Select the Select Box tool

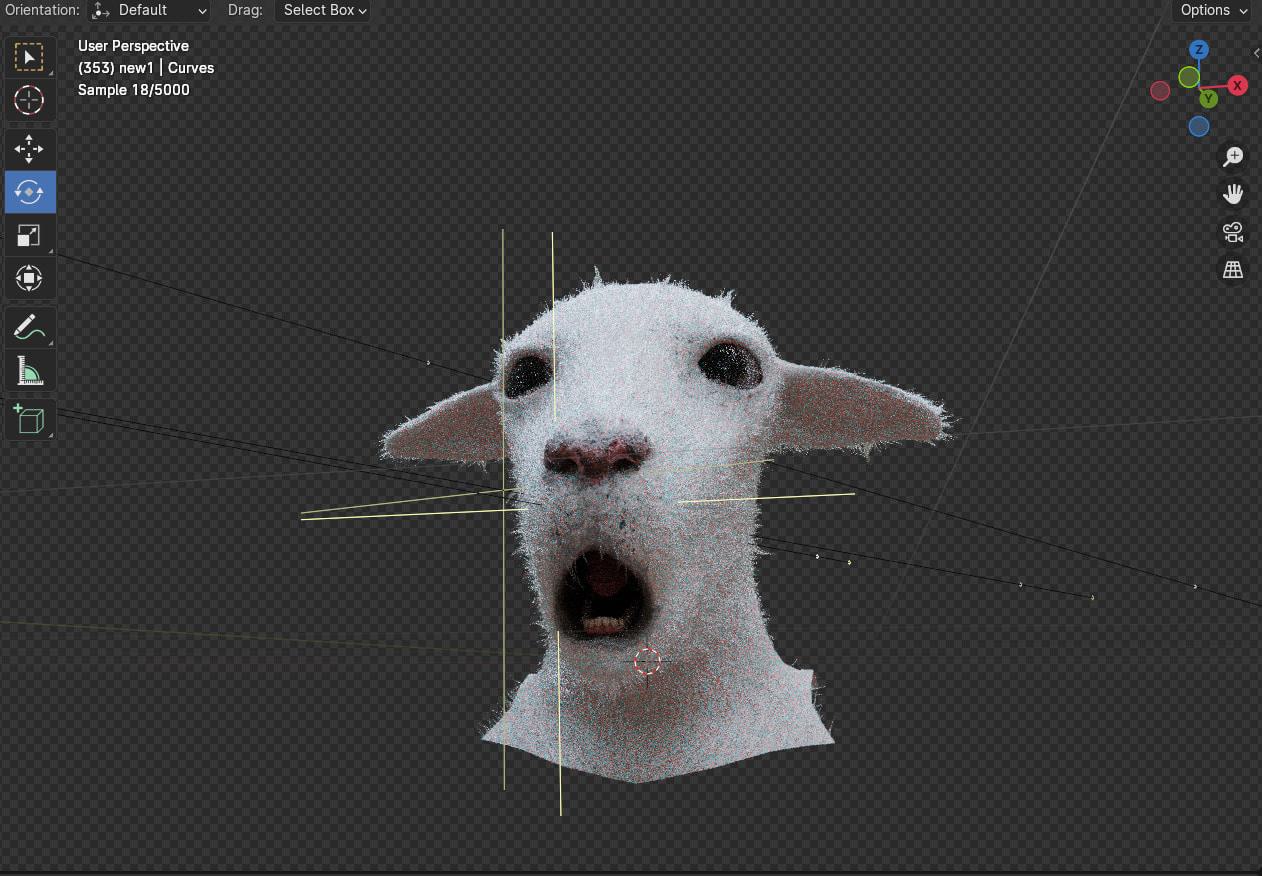point(29,57)
